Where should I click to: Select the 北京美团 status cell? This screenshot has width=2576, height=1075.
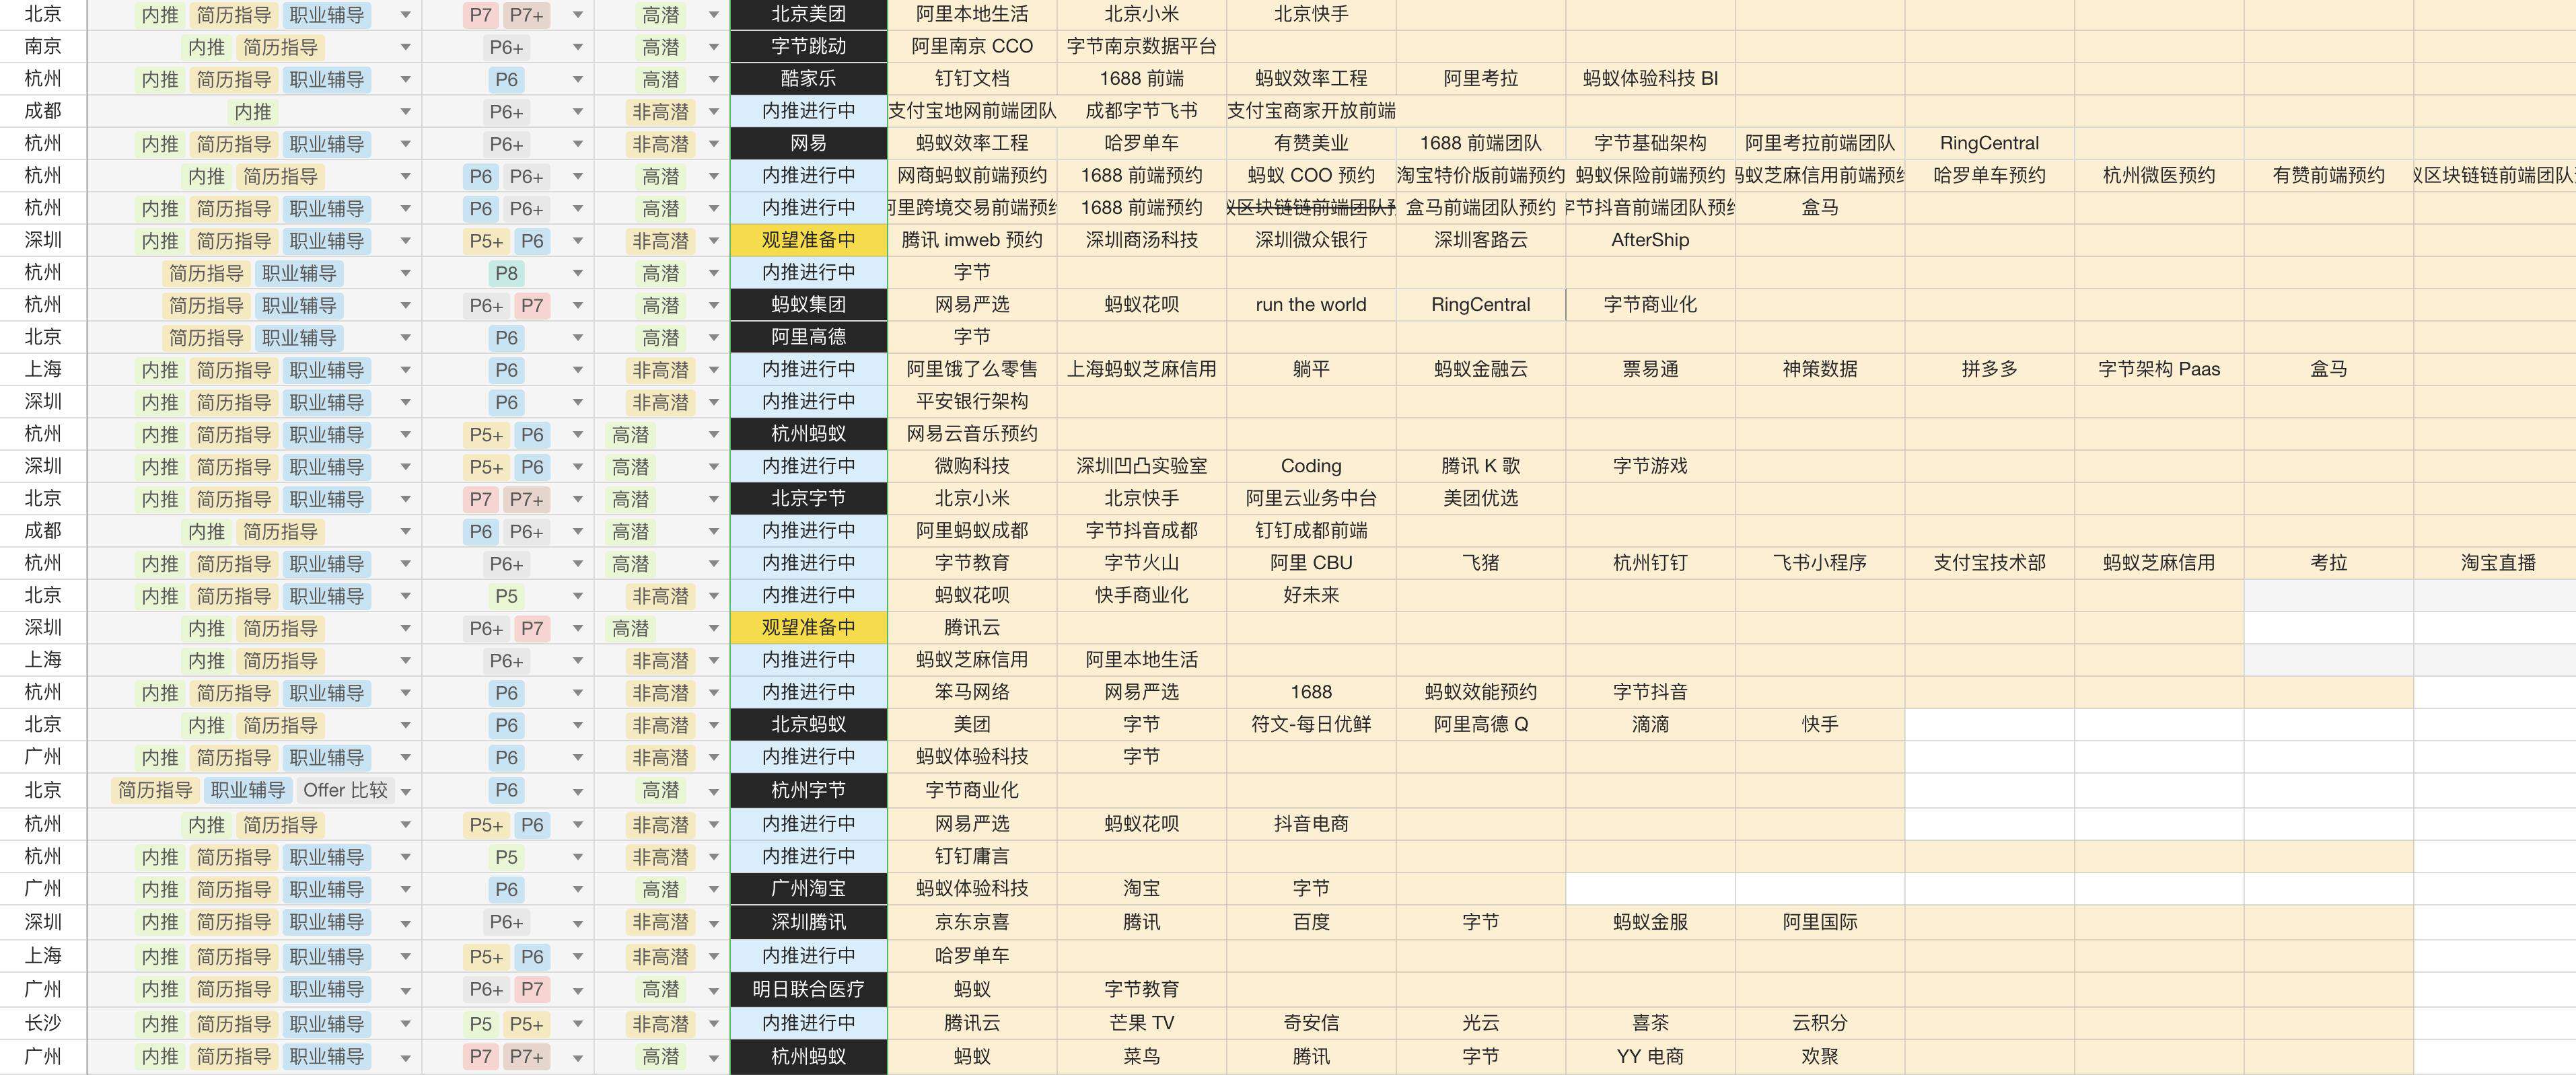pyautogui.click(x=808, y=14)
